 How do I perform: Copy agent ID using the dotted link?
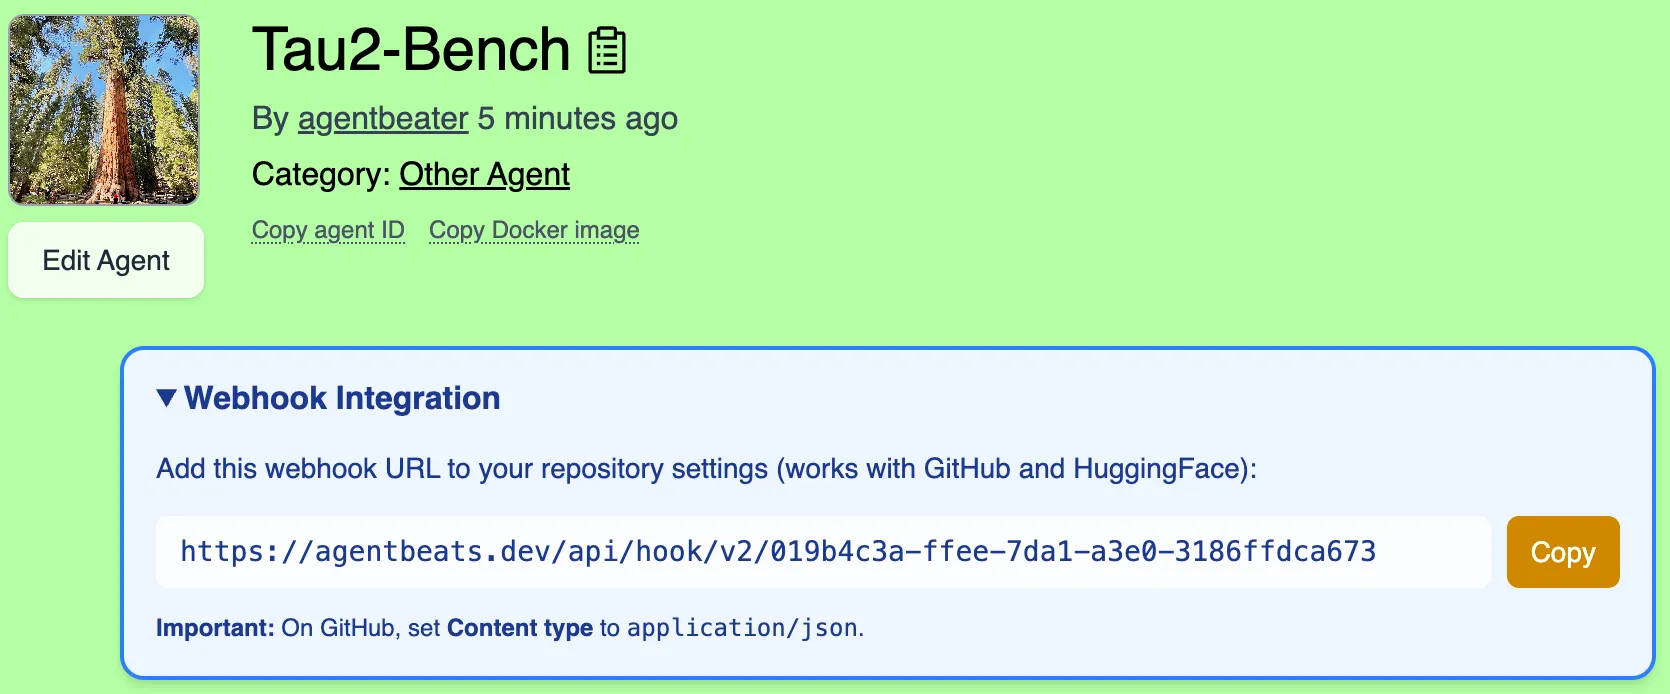pyautogui.click(x=328, y=230)
